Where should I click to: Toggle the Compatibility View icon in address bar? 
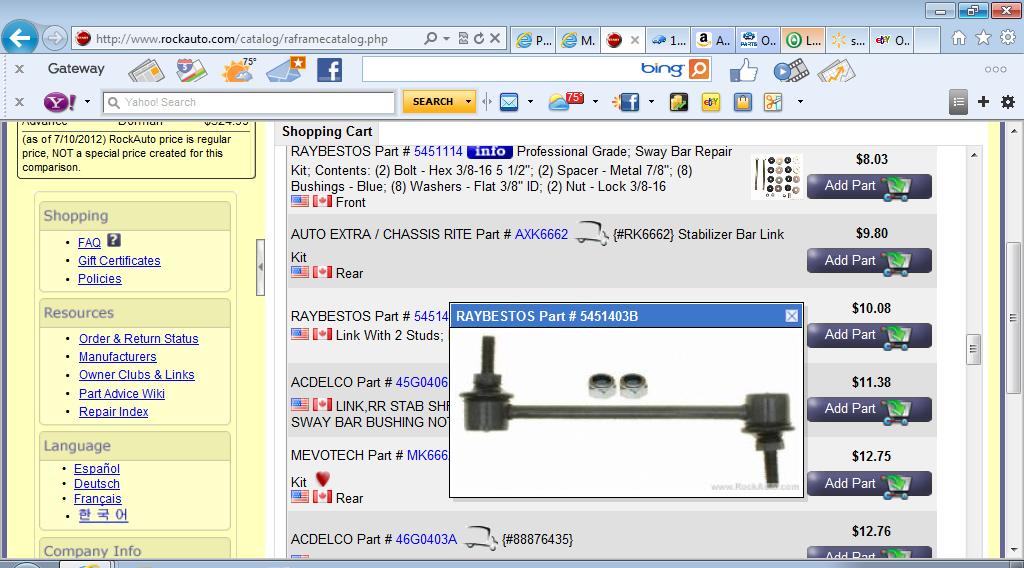[x=463, y=39]
